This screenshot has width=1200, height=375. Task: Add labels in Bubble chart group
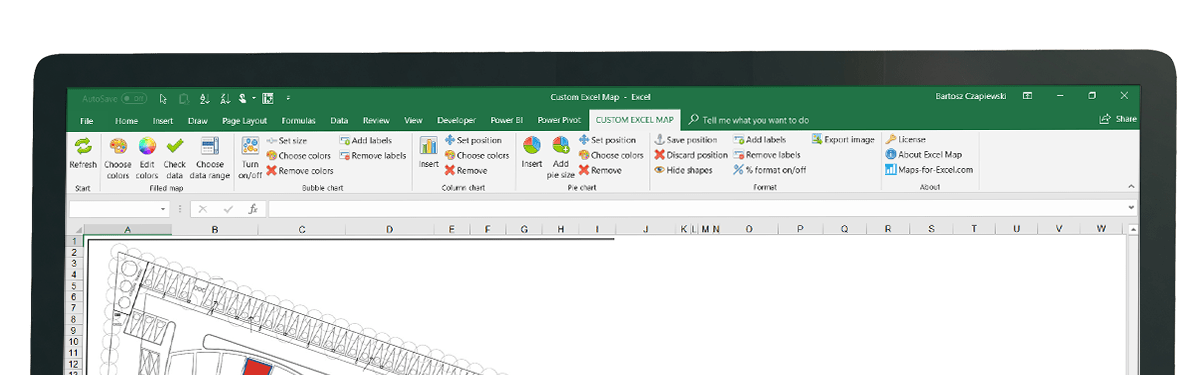tap(366, 141)
